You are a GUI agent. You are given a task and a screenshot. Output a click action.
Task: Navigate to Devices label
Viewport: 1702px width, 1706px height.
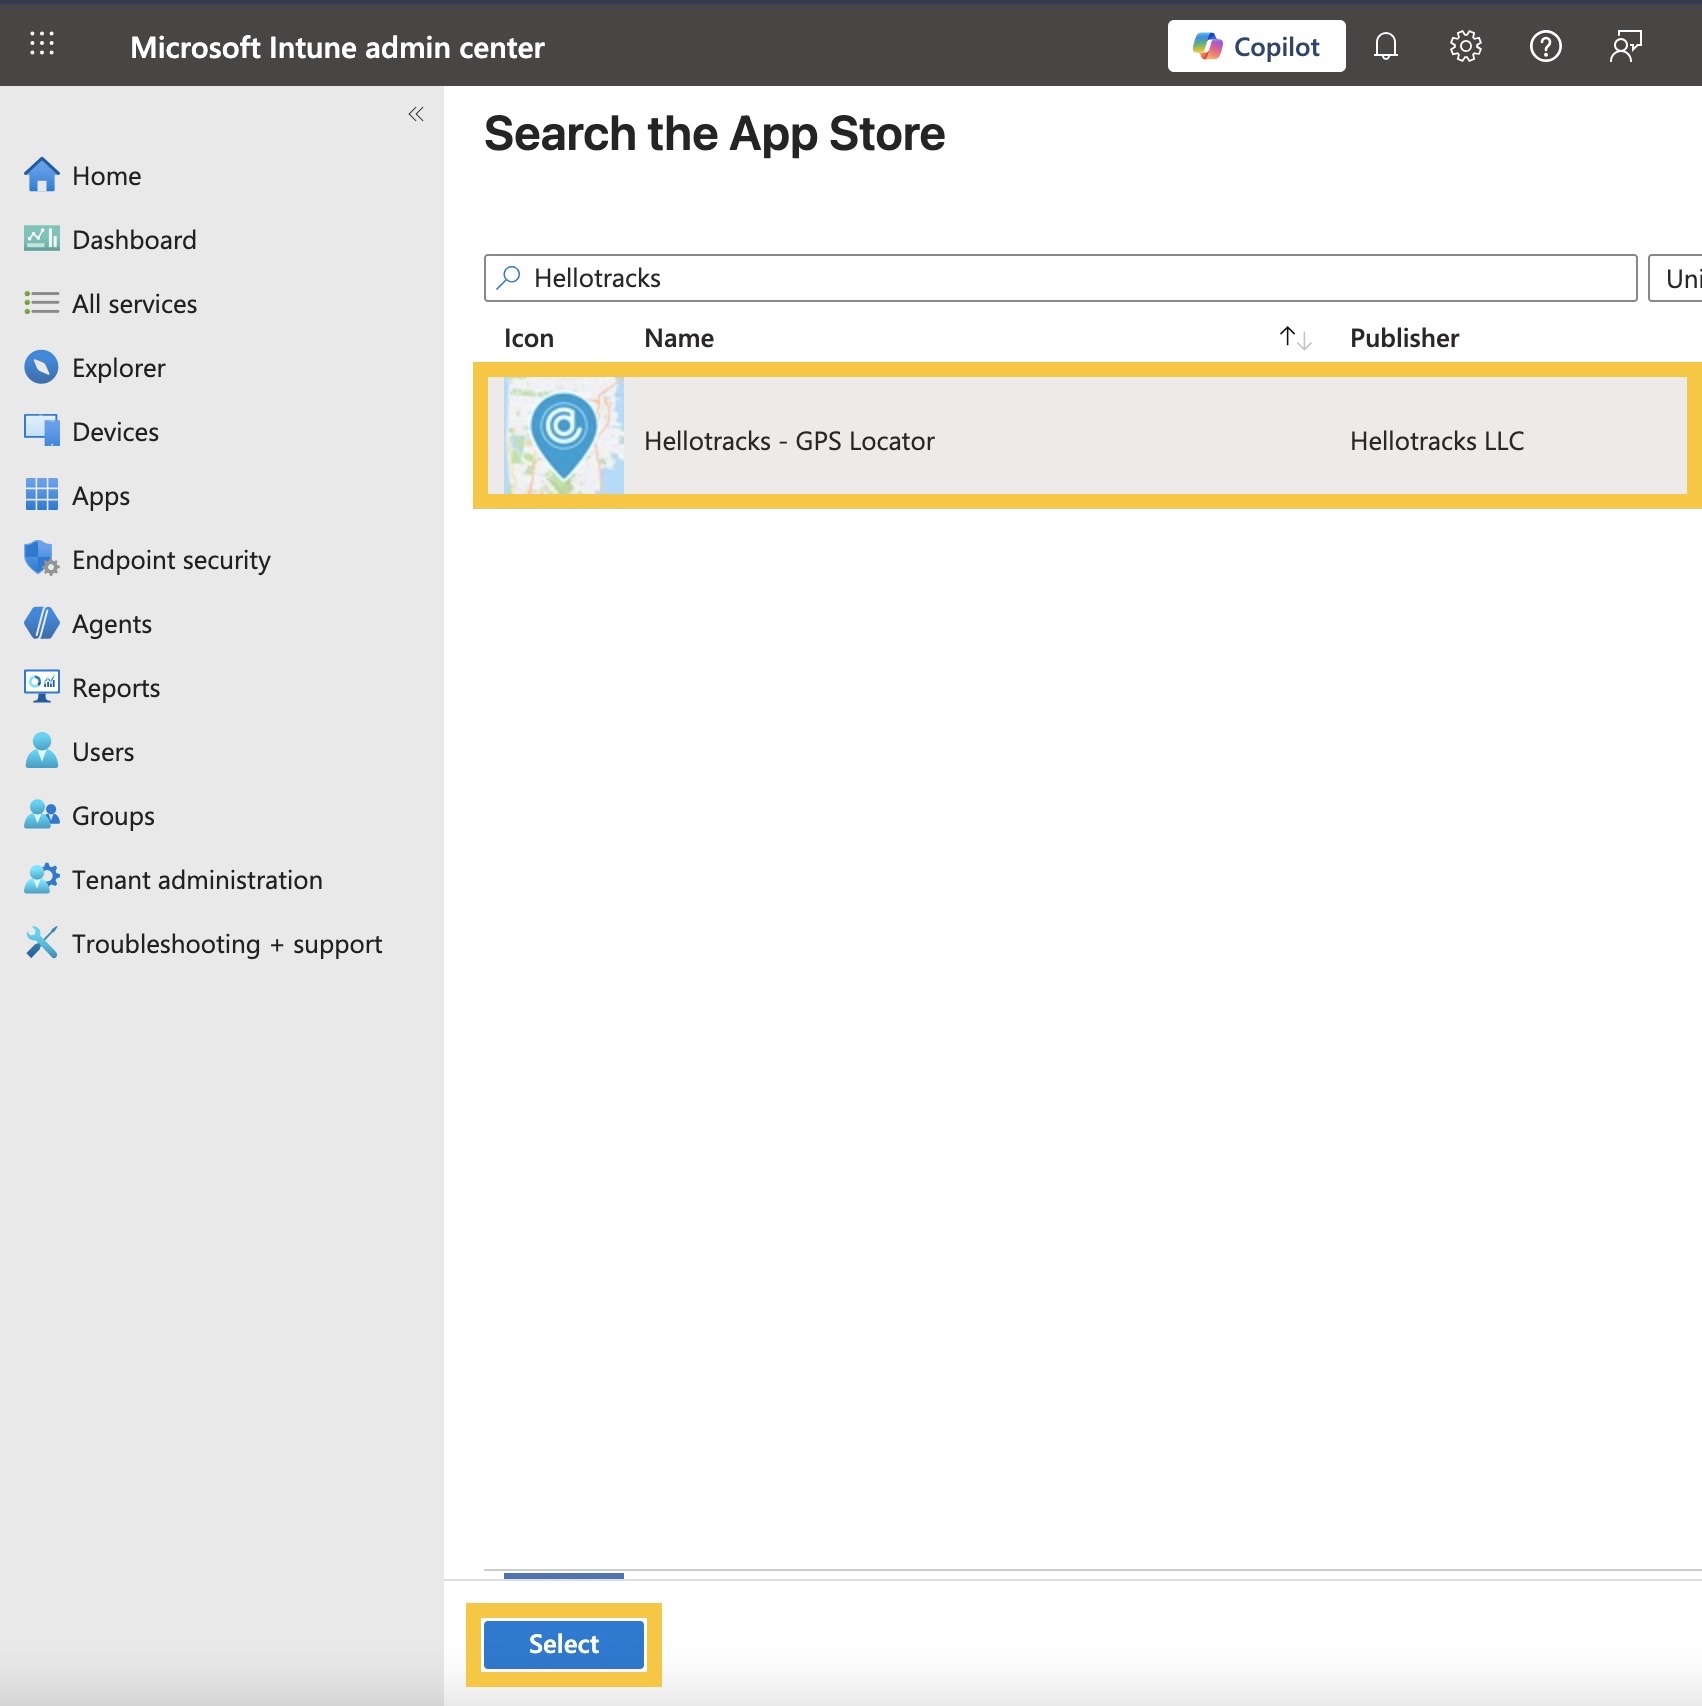coord(115,432)
